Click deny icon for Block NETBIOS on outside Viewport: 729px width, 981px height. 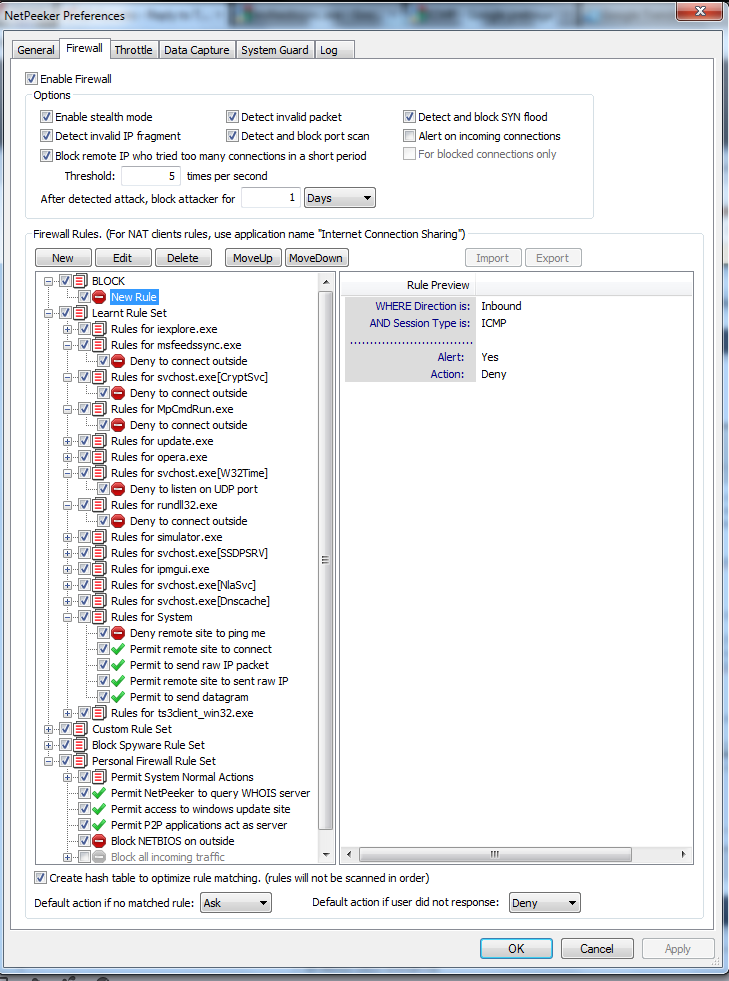(x=99, y=841)
